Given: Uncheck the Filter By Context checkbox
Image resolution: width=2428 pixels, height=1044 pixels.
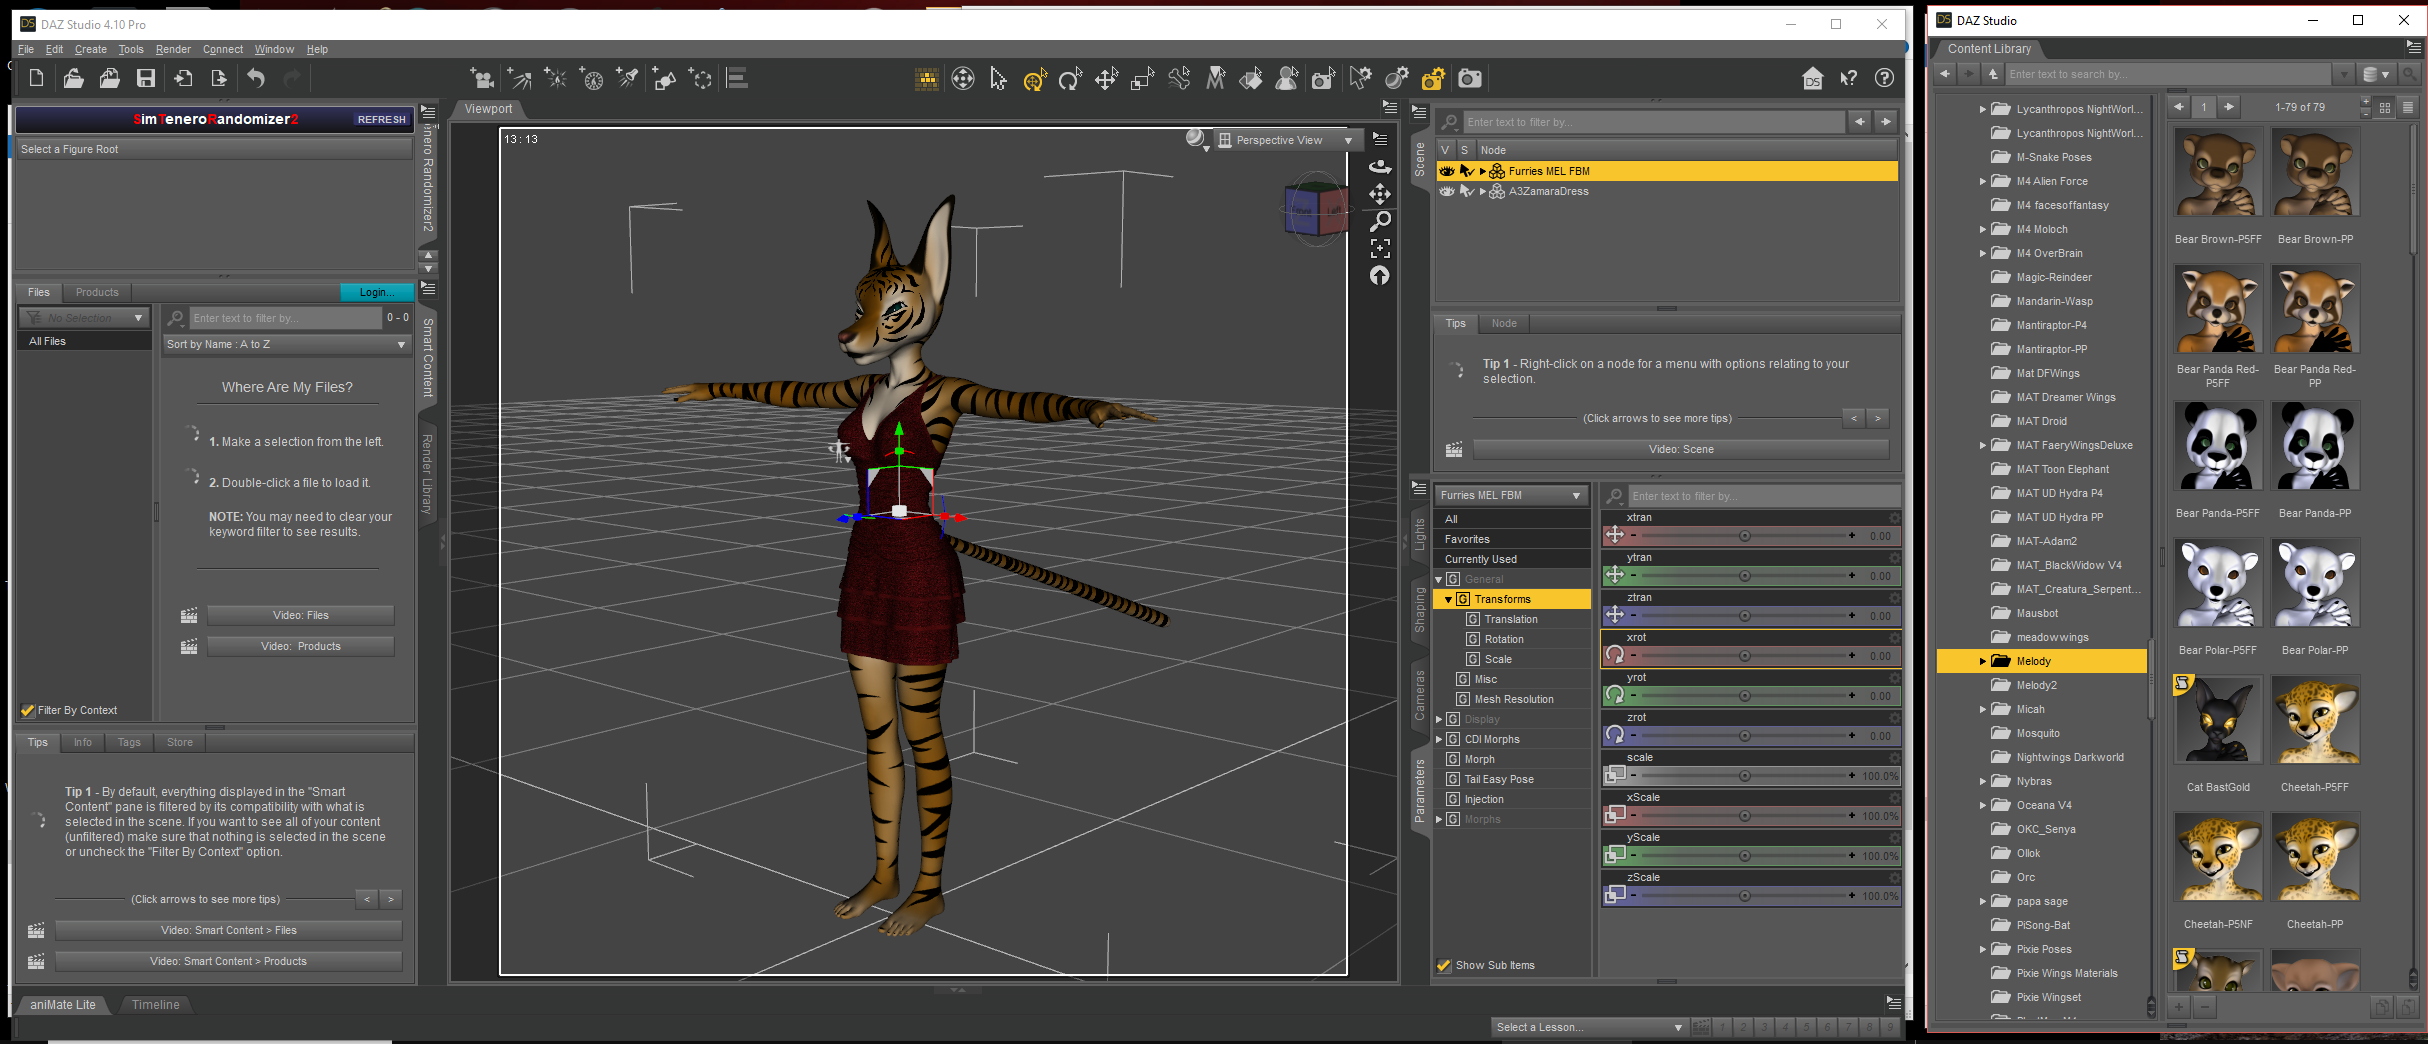Looking at the screenshot, I should [x=28, y=710].
